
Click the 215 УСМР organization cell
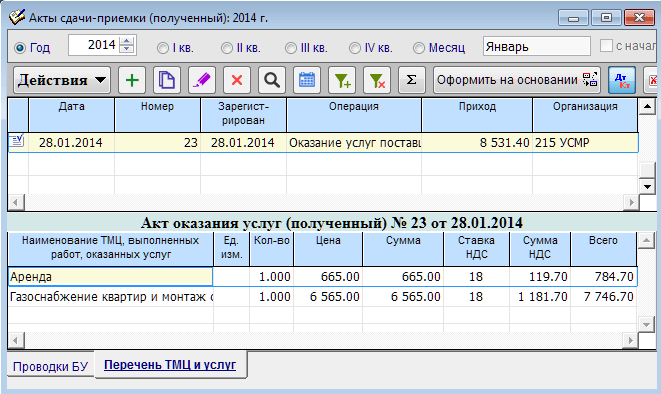point(585,143)
